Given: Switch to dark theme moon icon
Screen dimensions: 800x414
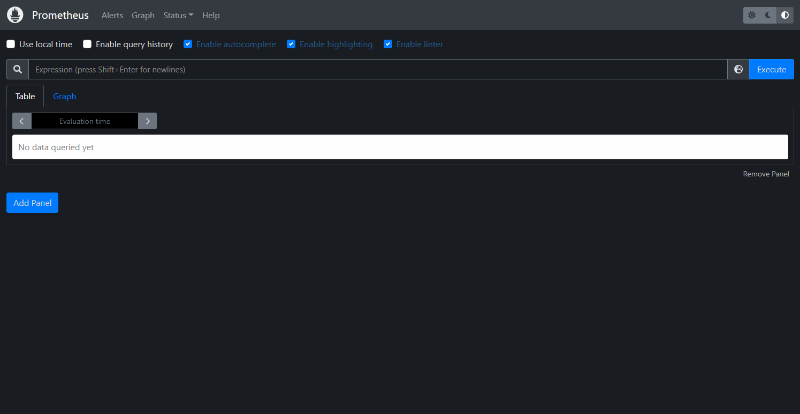Looking at the screenshot, I should point(768,15).
